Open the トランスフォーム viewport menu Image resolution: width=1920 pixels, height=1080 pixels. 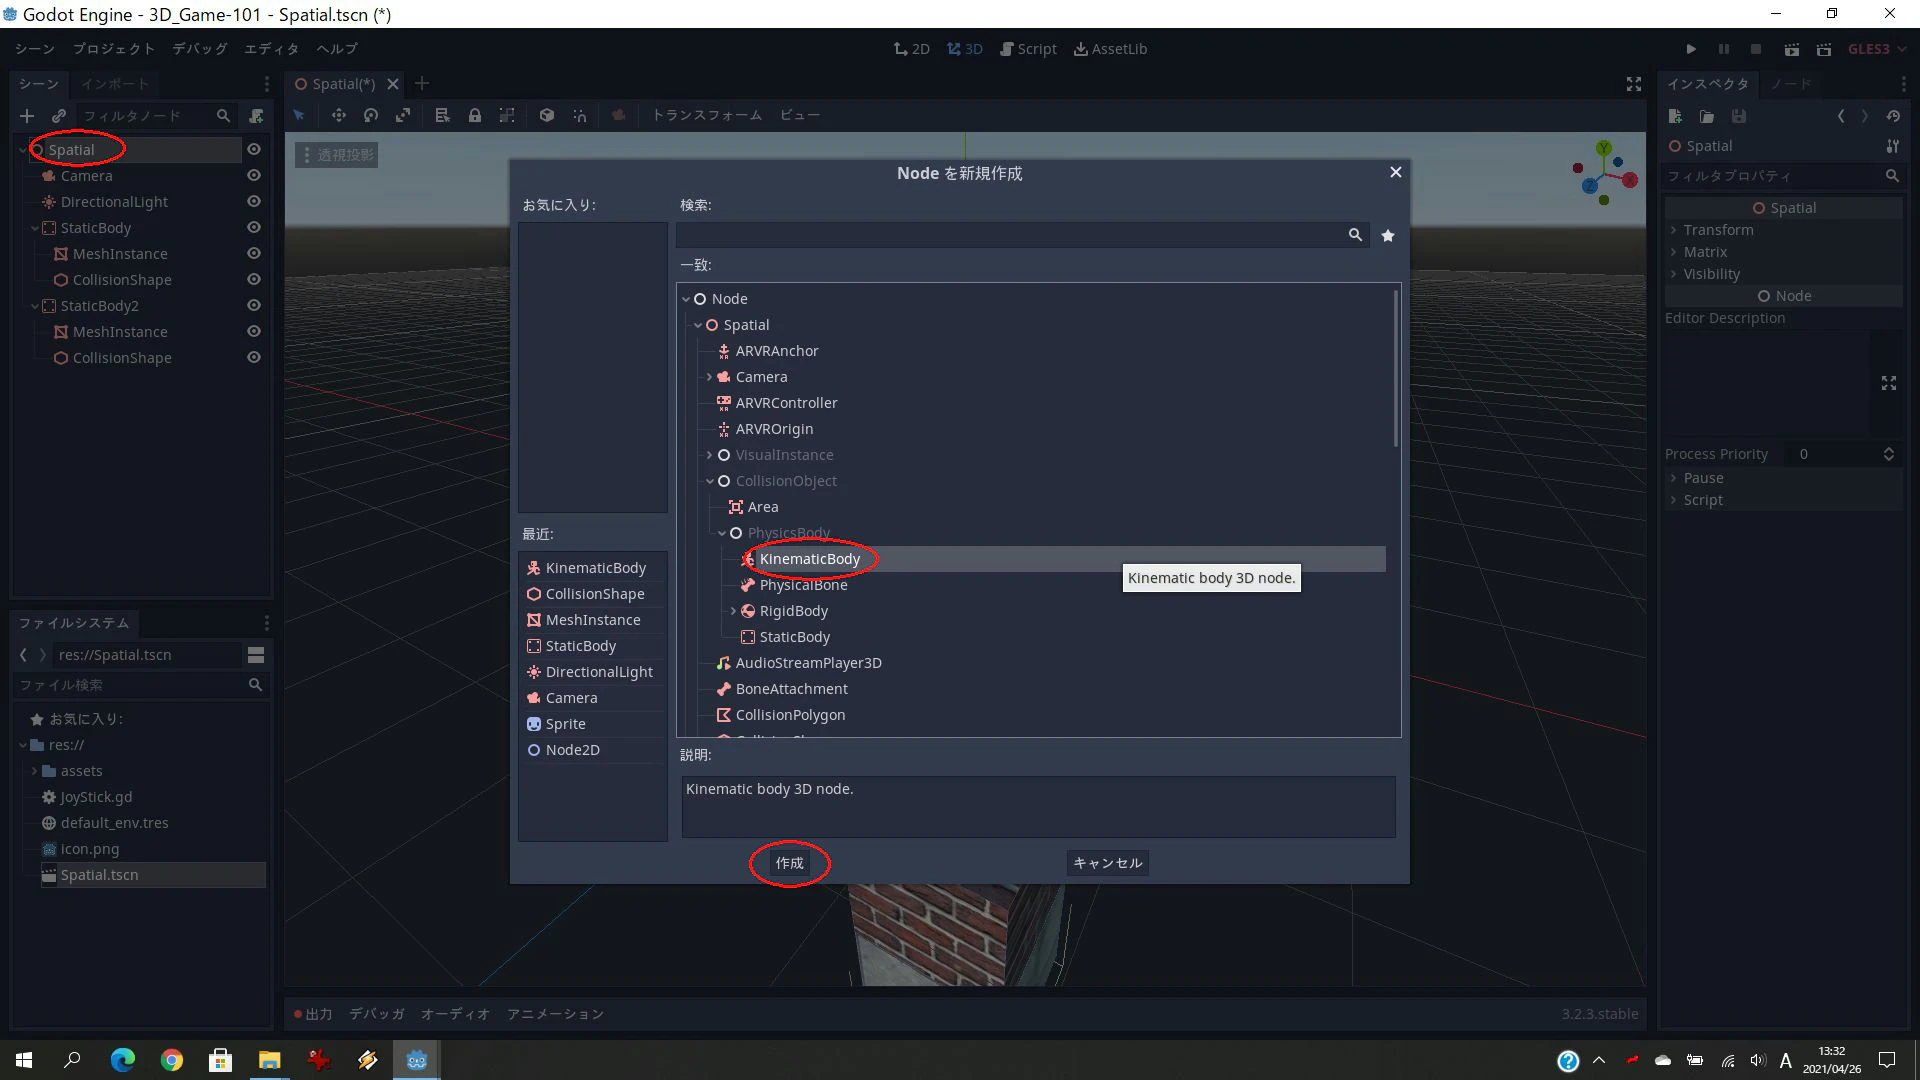[706, 115]
